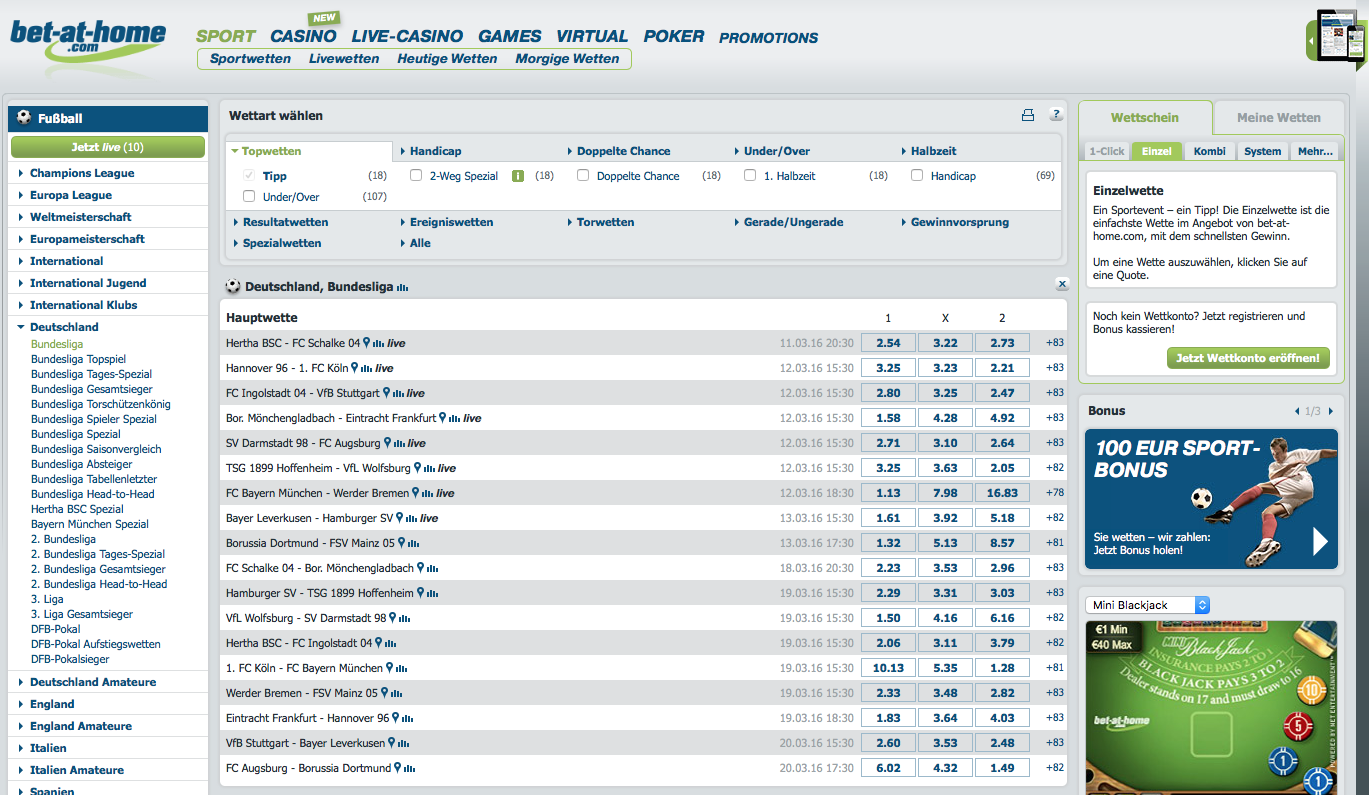Click the Jetzt Wettkonto eröffnen! button
1369x795 pixels.
pyautogui.click(x=1248, y=358)
